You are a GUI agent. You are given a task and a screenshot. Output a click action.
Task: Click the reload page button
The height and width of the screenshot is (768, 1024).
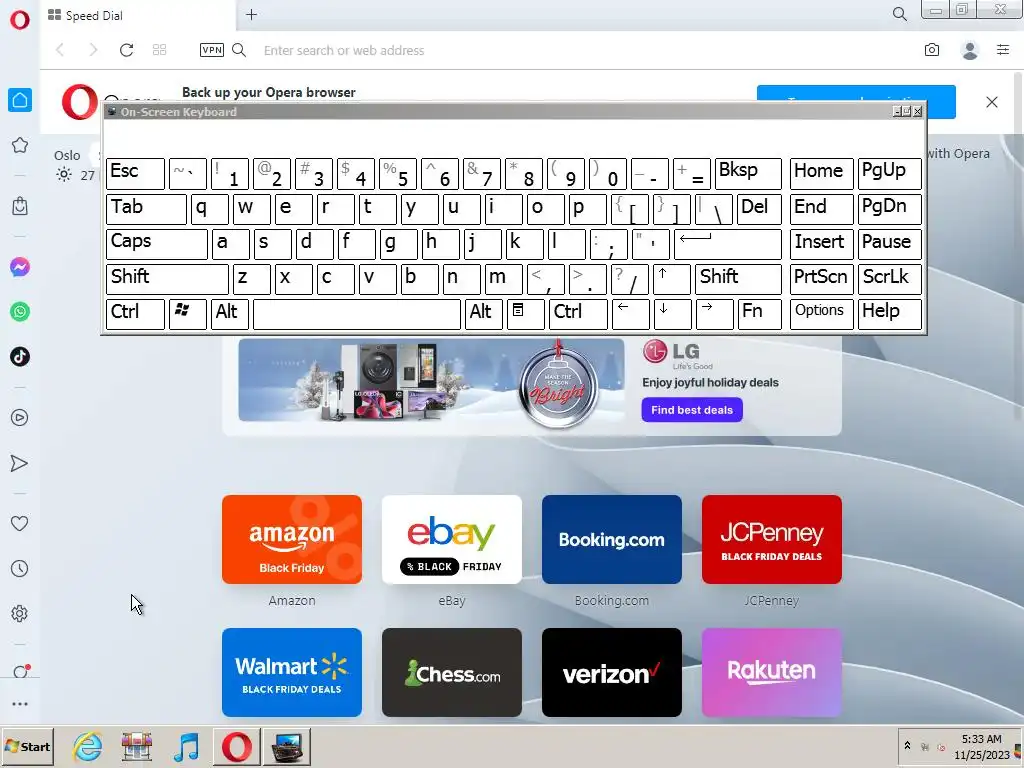click(x=126, y=50)
